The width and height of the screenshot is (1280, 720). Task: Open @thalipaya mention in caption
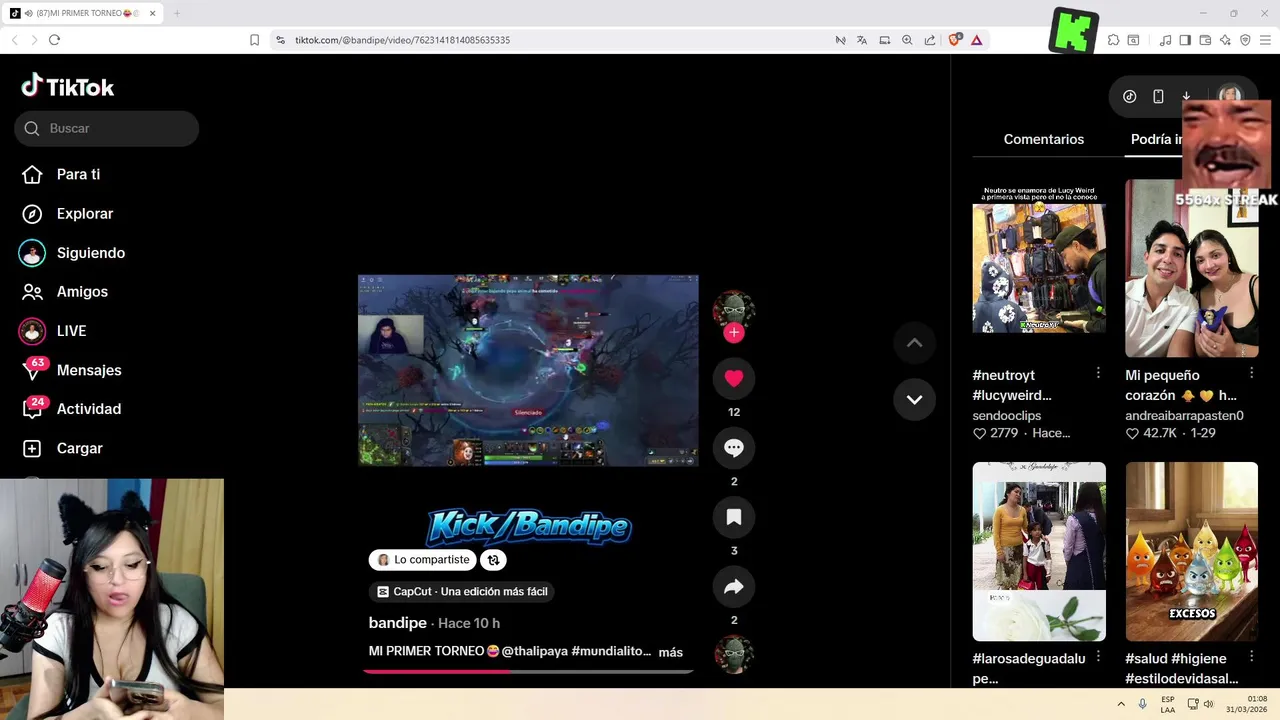tap(534, 651)
